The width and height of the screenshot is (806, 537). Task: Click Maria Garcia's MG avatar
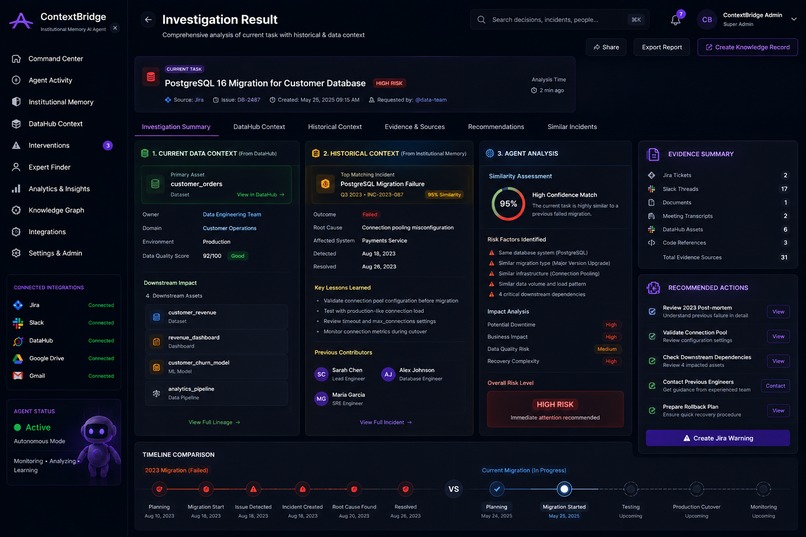[321, 398]
